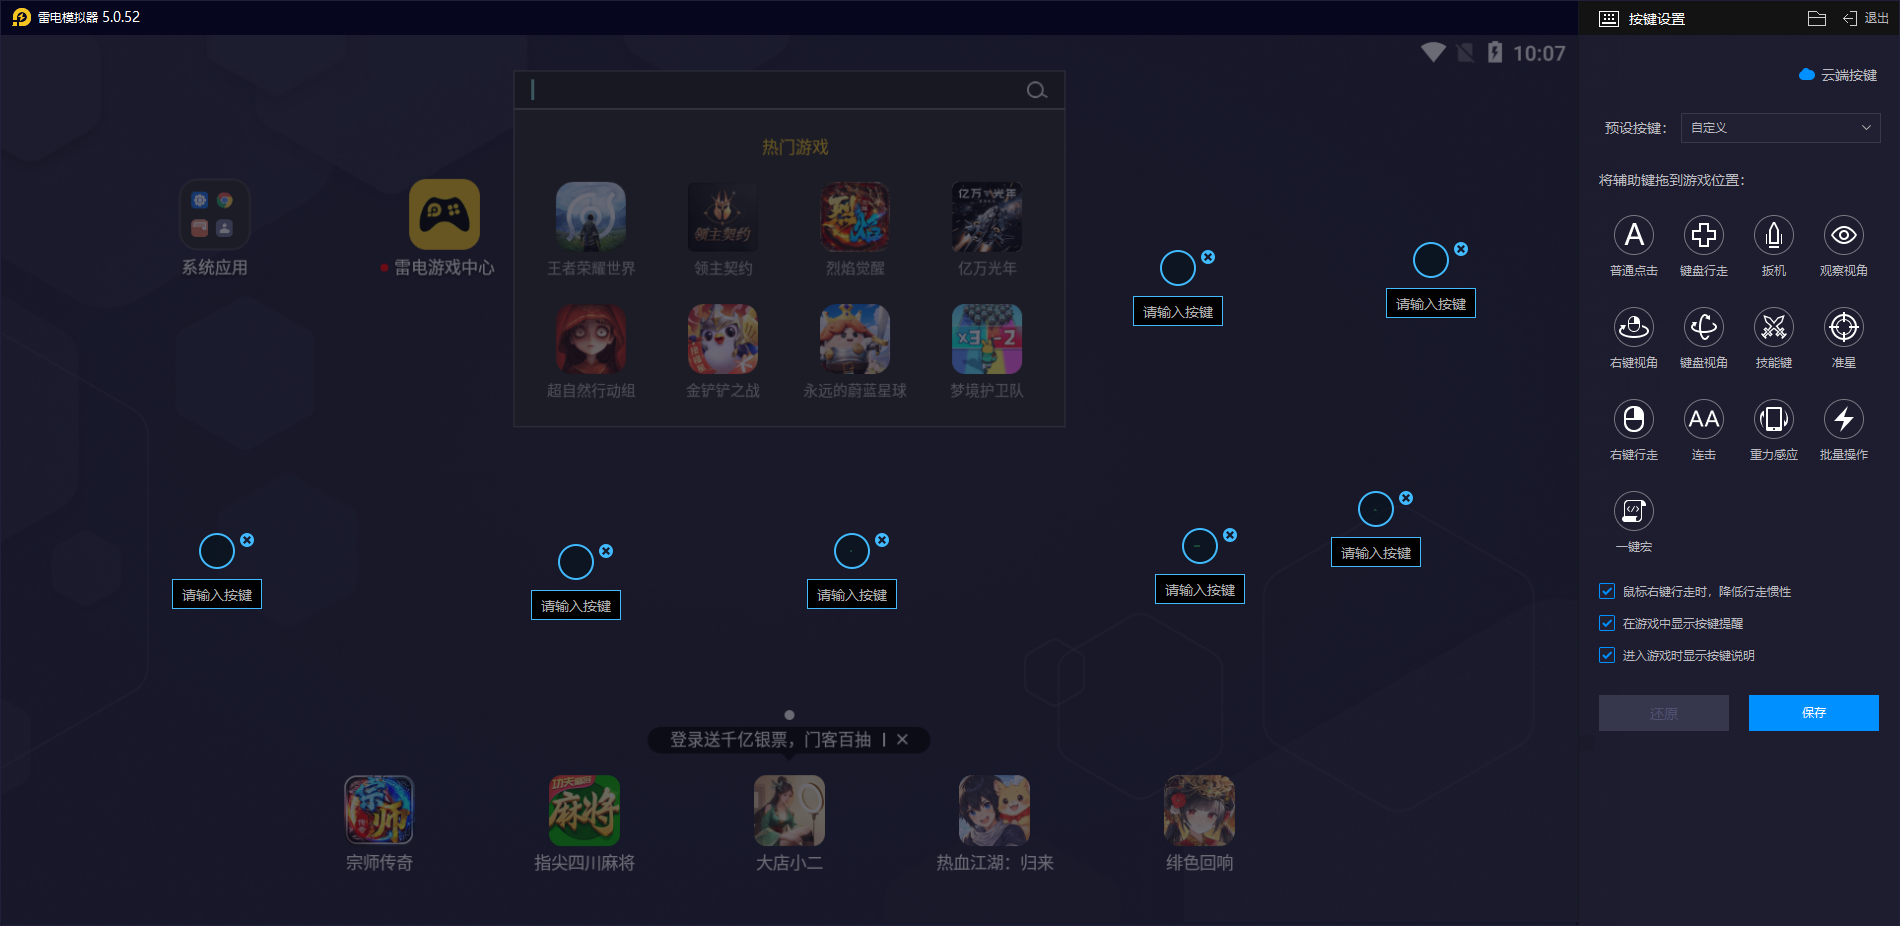1900x926 pixels.
Task: Select the 普通点击 tap key icon
Action: point(1634,235)
